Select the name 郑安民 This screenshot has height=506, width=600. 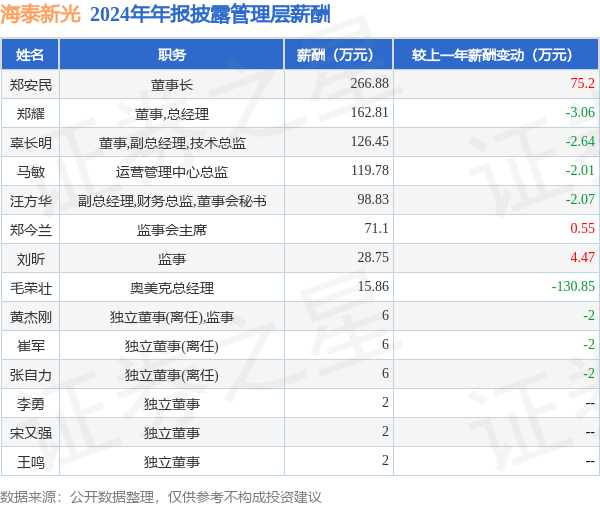(x=30, y=85)
